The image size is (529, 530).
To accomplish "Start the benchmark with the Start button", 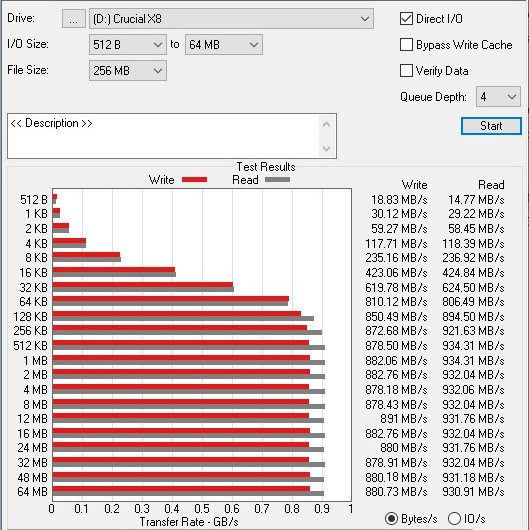I will [x=491, y=126].
